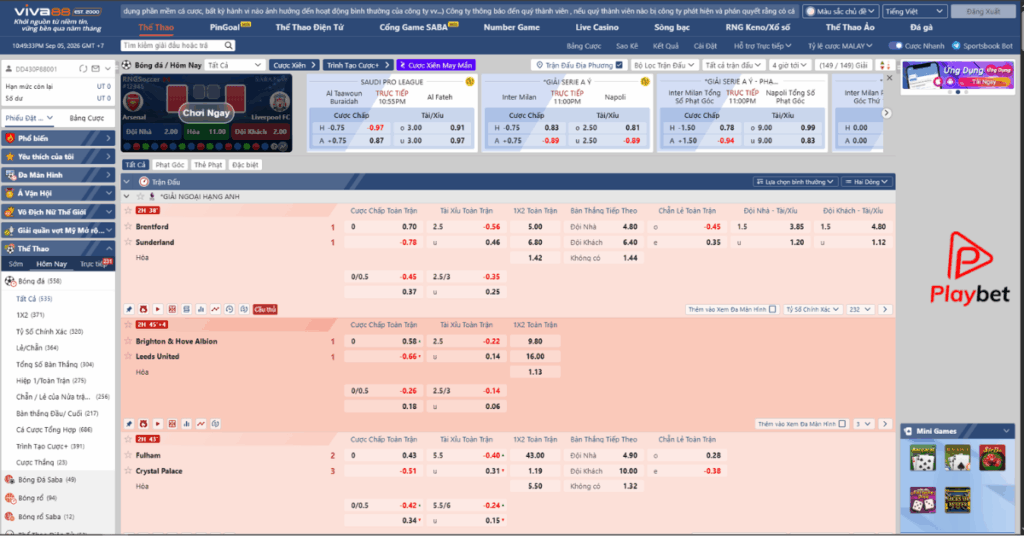Click Cược Xiên parlay button

294,65
